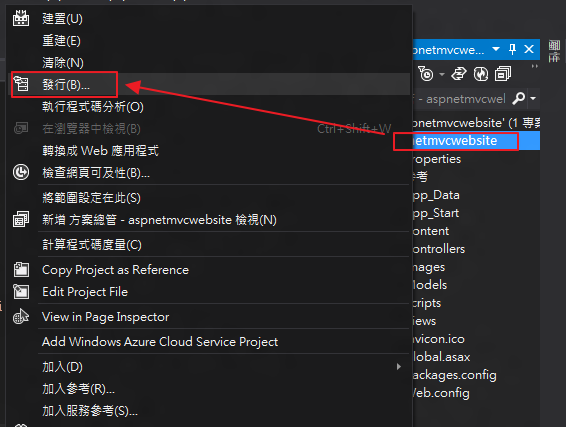Click the Edit Project File icon

[21, 292]
